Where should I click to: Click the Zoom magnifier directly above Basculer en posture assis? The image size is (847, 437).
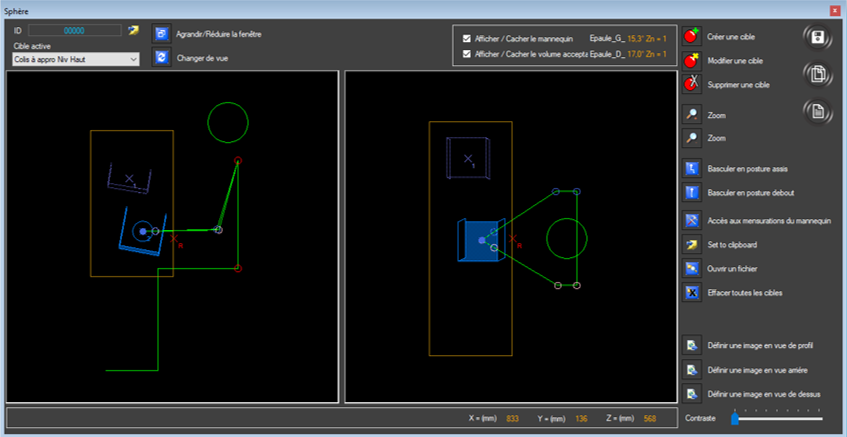coord(692,138)
